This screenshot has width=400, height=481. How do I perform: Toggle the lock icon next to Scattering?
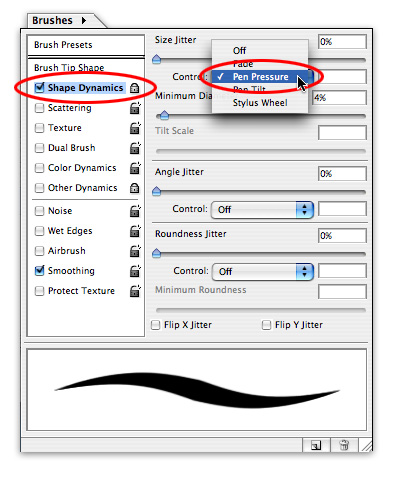[x=135, y=108]
